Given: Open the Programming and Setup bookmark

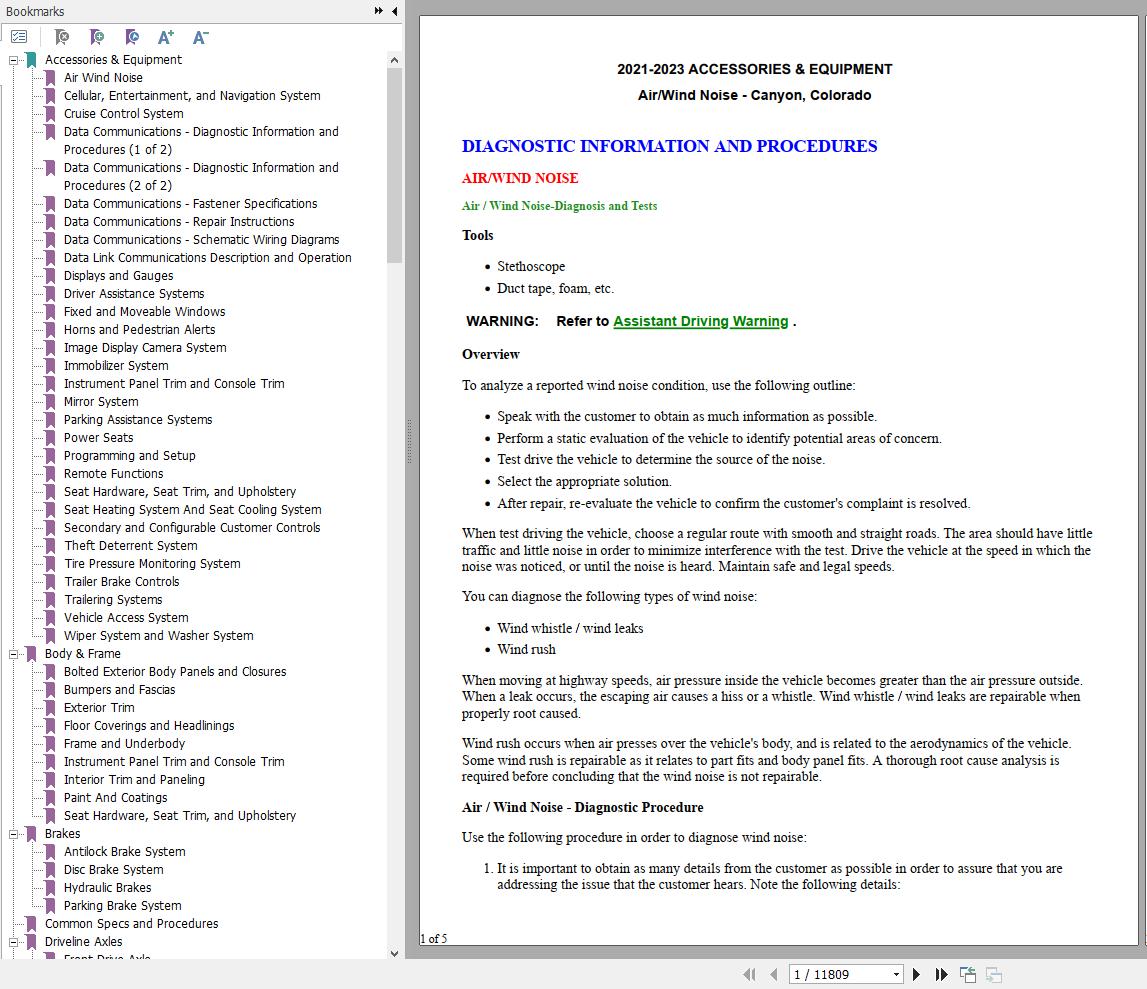Looking at the screenshot, I should 129,456.
